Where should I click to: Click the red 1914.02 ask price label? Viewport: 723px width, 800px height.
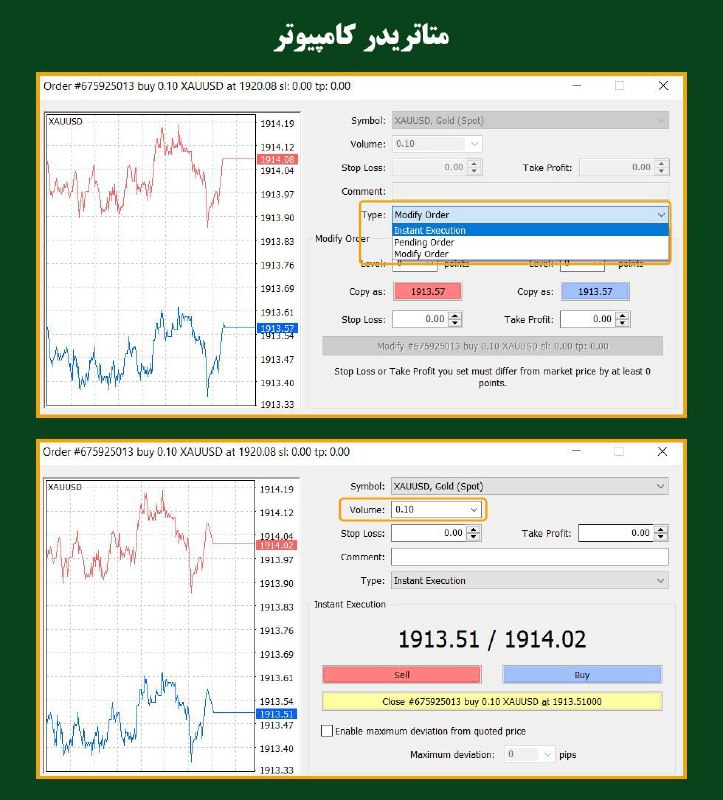click(277, 545)
